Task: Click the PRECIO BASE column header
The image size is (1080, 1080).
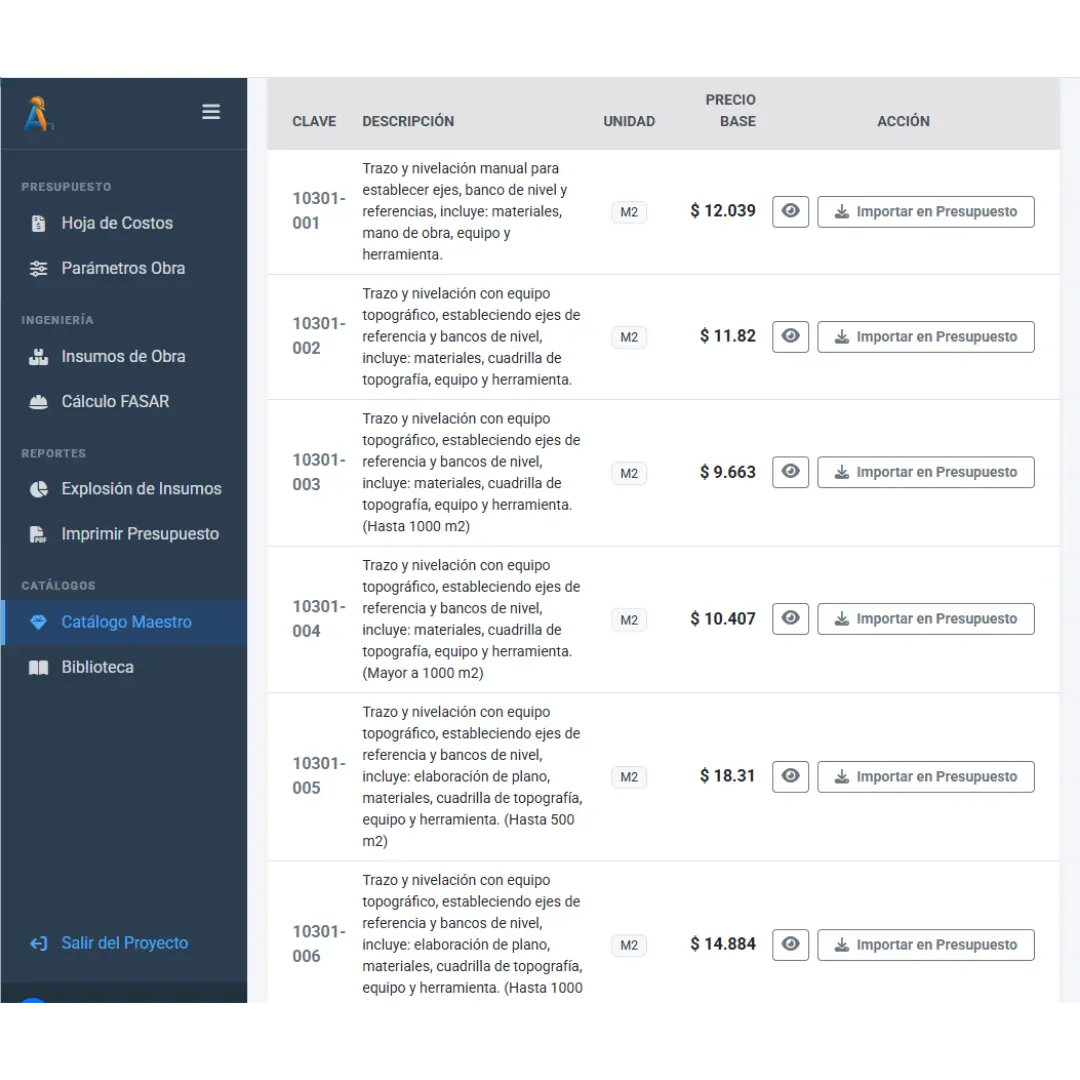Action: pos(730,110)
